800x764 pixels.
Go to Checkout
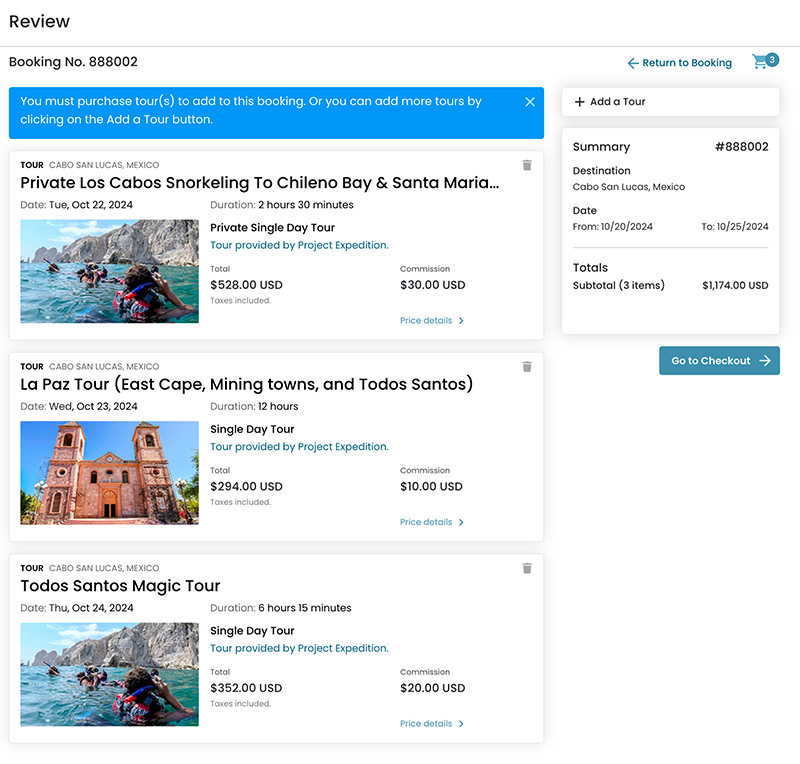[711, 361]
